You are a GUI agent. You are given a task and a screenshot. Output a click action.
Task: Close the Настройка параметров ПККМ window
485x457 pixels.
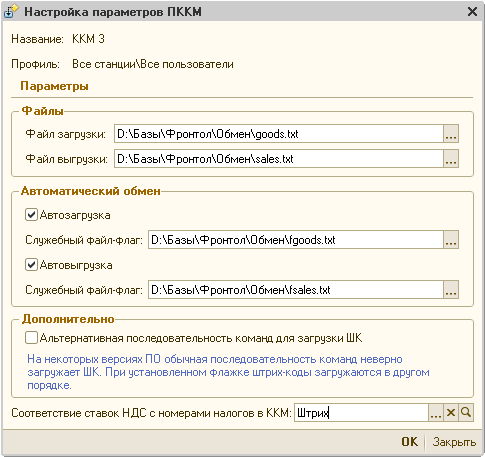pyautogui.click(x=472, y=12)
